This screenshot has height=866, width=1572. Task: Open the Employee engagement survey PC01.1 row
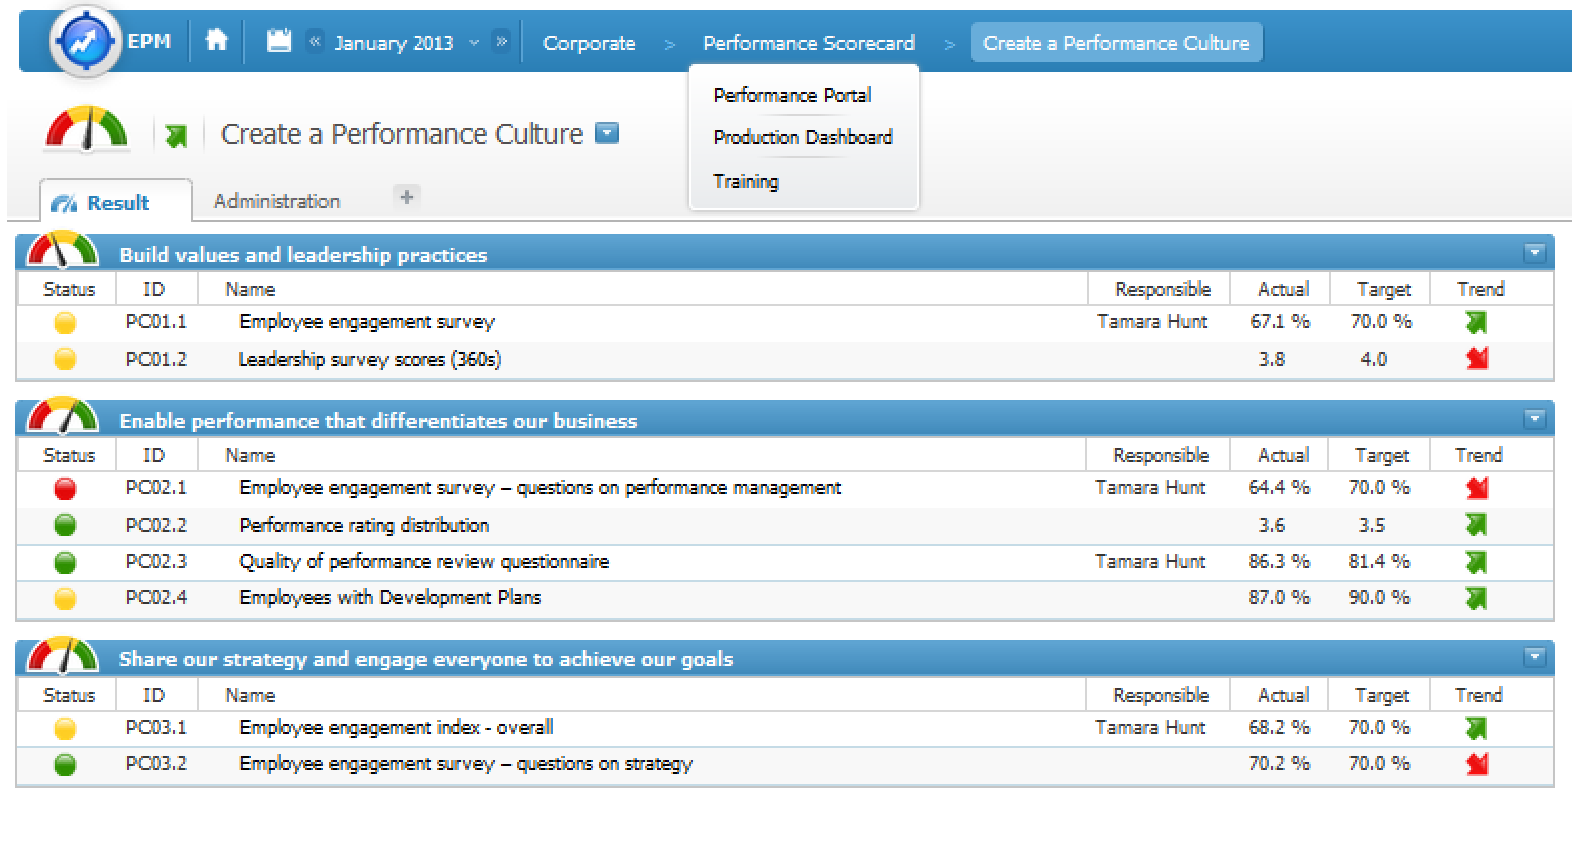pos(367,322)
